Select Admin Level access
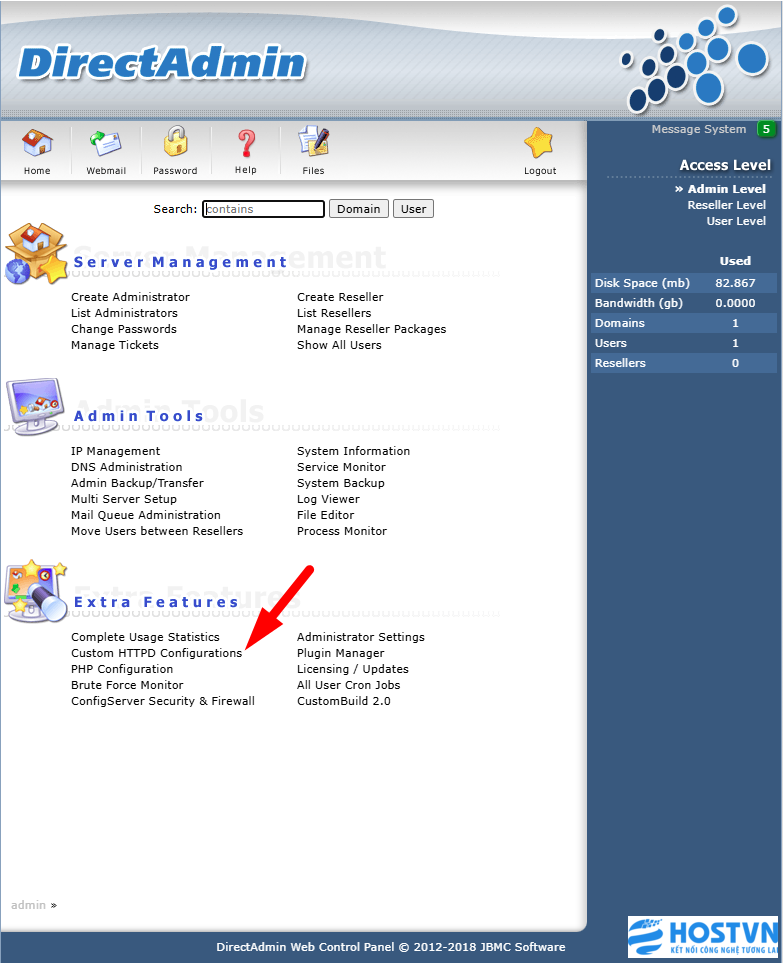This screenshot has height=963, width=783. pos(727,189)
